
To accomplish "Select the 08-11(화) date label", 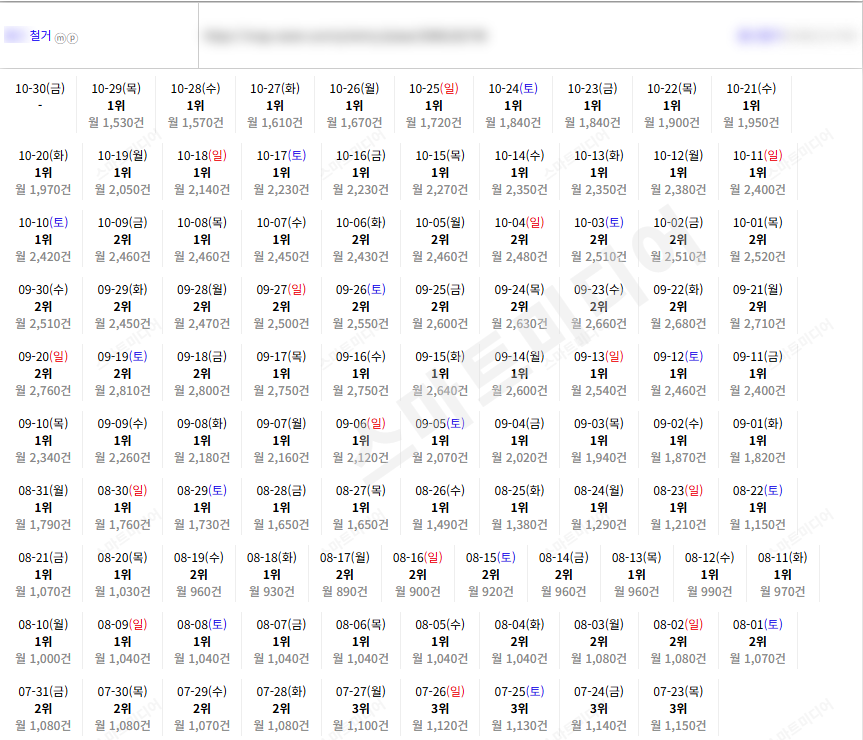I will coord(783,558).
